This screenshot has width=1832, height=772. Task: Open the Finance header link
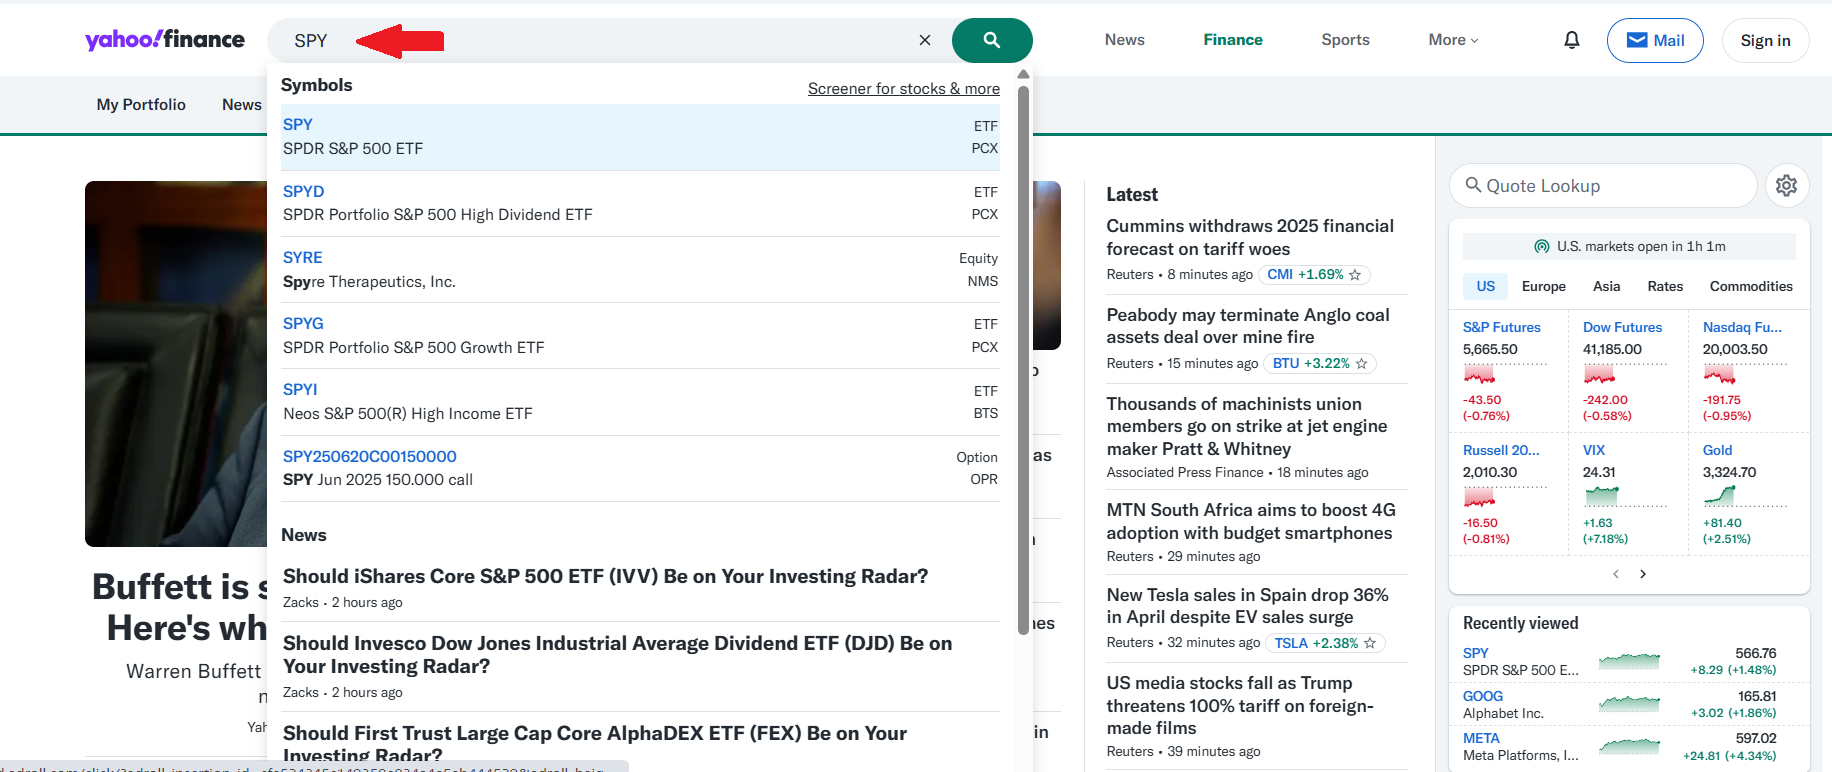pyautogui.click(x=1233, y=40)
